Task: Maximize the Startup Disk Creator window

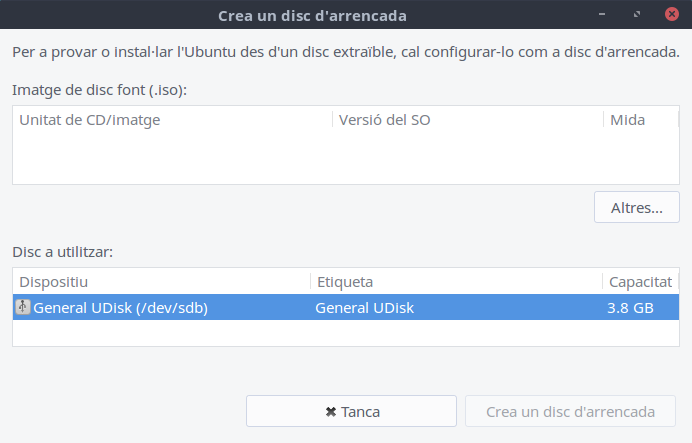Action: tap(636, 14)
